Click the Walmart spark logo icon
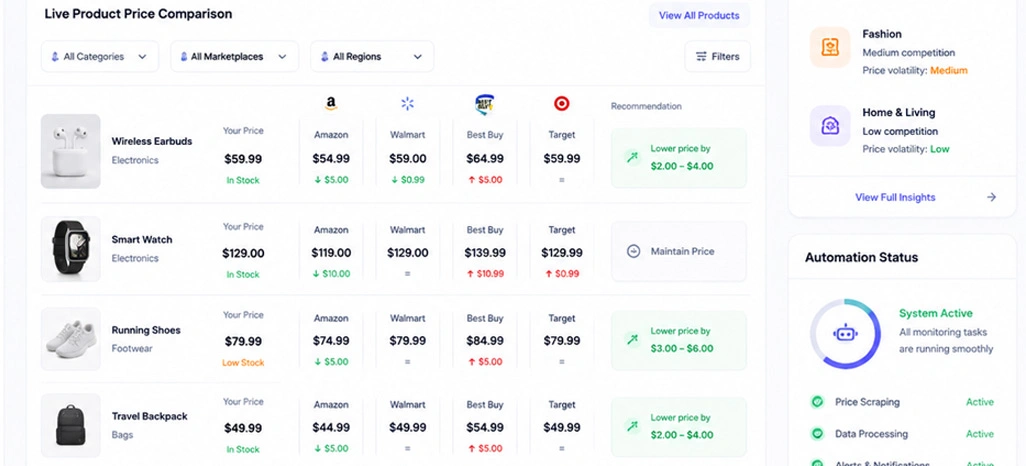1026x466 pixels. (408, 103)
